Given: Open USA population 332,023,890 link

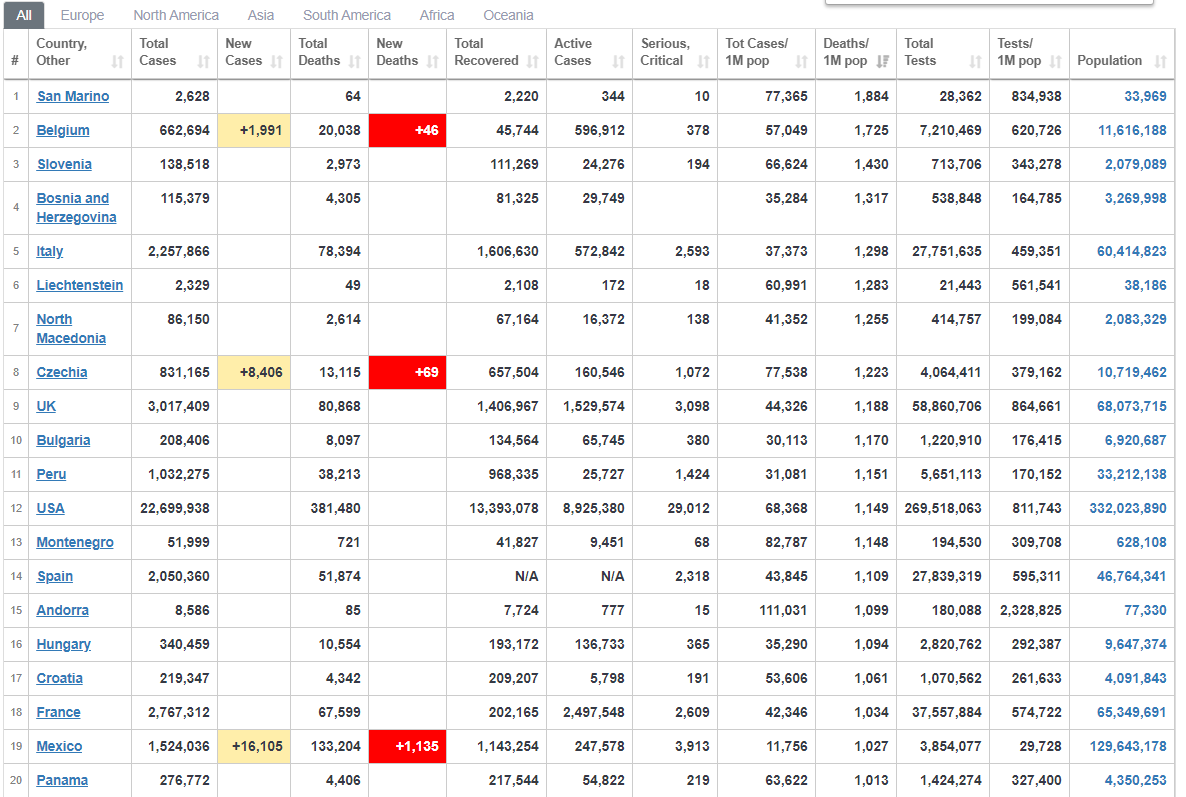Looking at the screenshot, I should click(x=1128, y=508).
